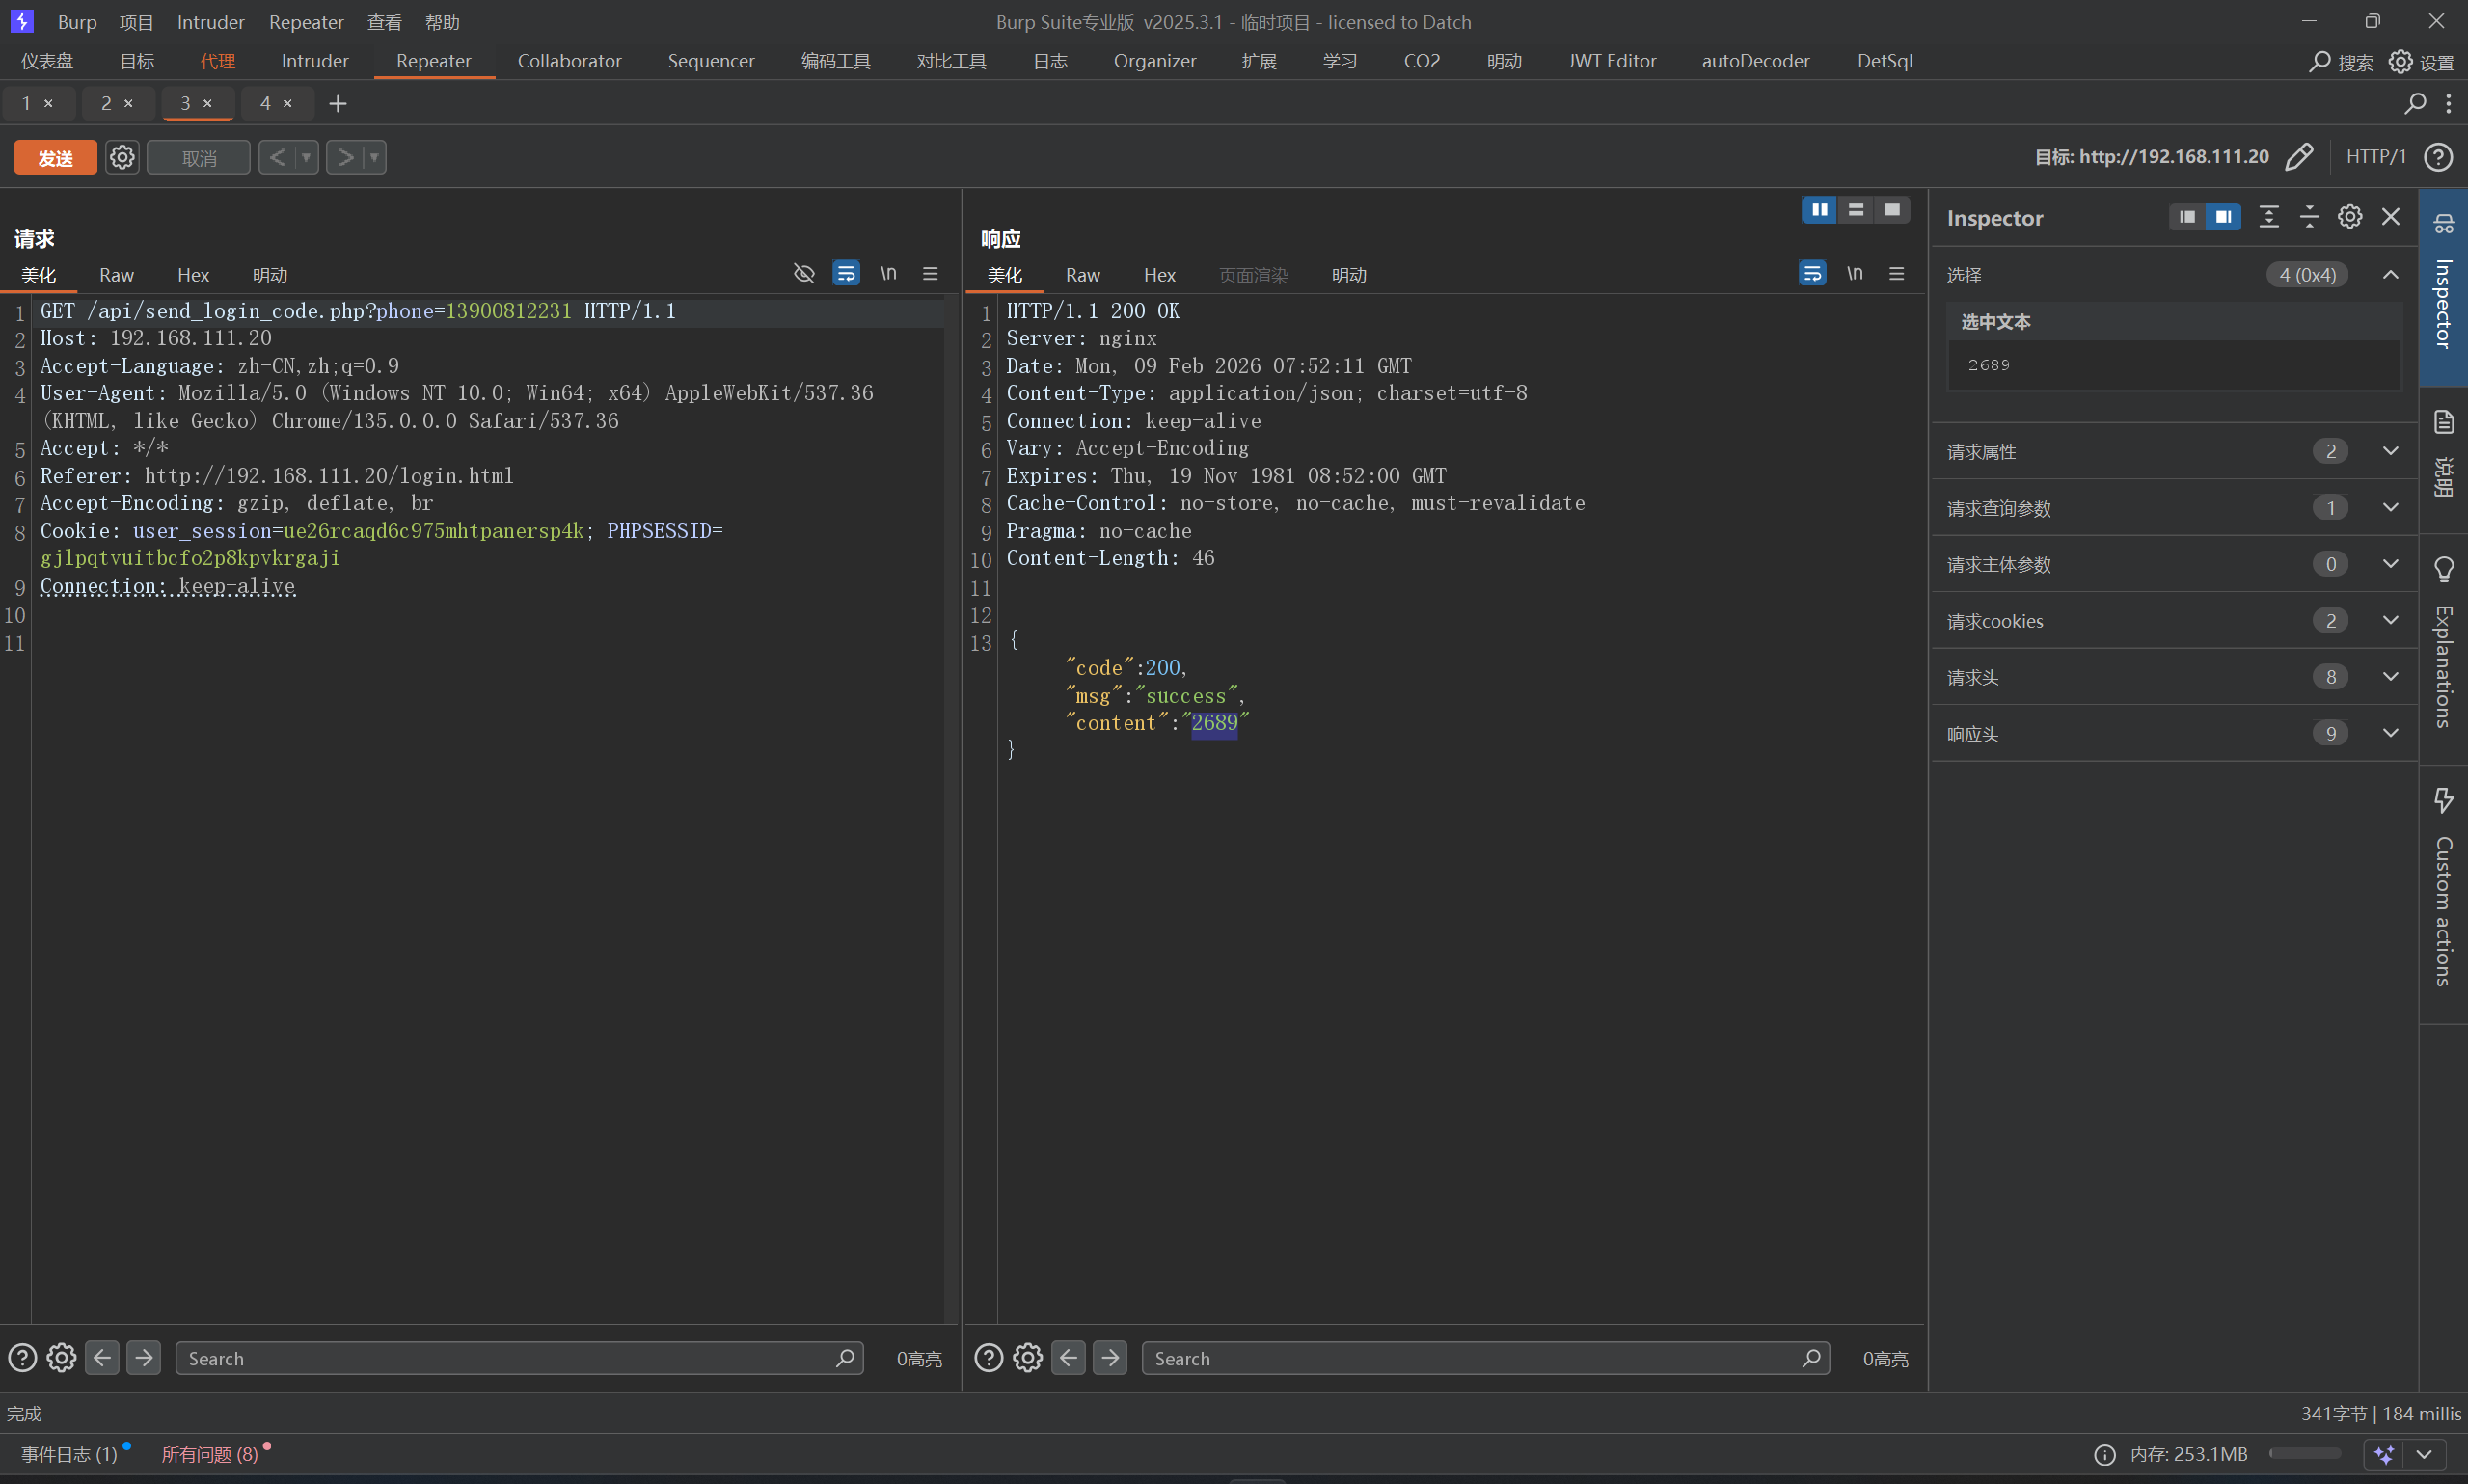Click the 发送 send button
This screenshot has height=1484, width=2468.
55,157
